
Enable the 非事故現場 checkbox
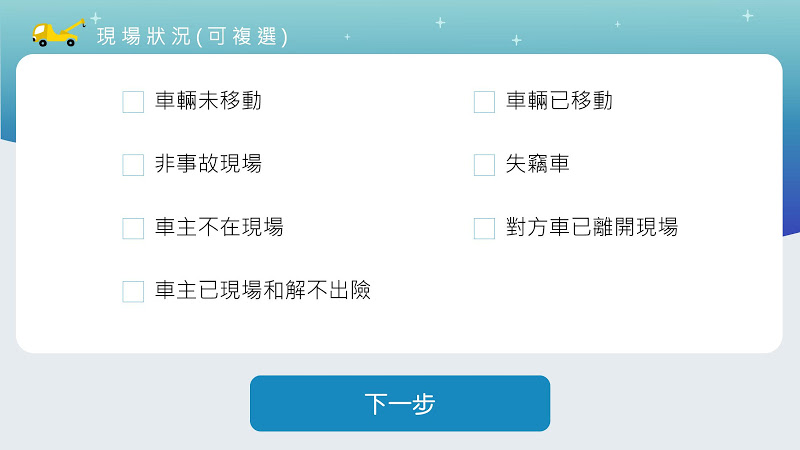click(x=133, y=165)
